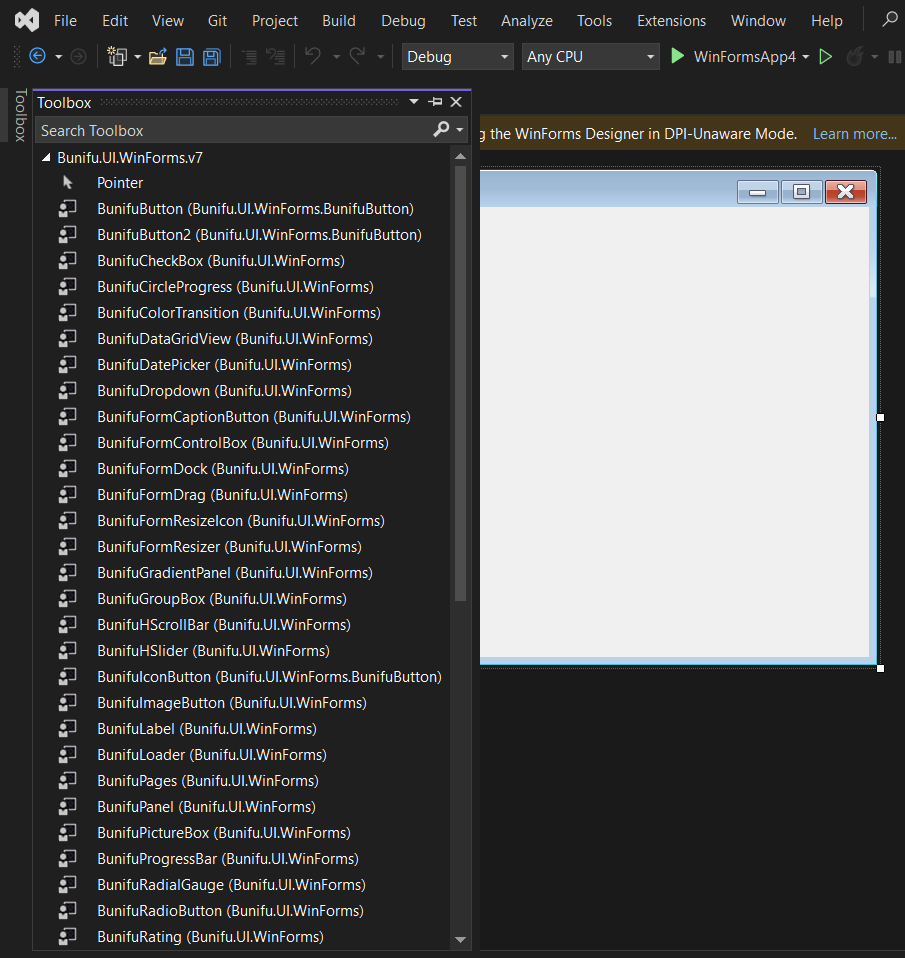The width and height of the screenshot is (905, 958).
Task: Open the Debug menu
Action: tap(403, 21)
